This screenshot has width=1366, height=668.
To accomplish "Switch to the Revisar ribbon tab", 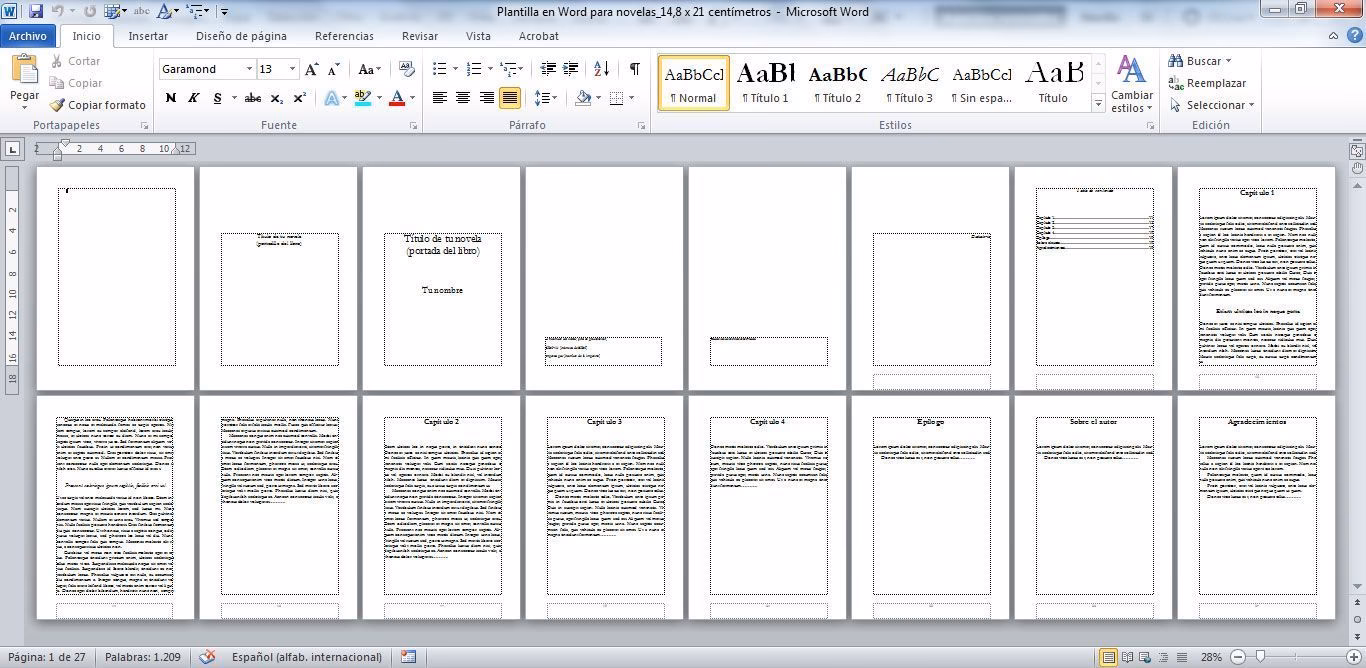I will pyautogui.click(x=419, y=36).
